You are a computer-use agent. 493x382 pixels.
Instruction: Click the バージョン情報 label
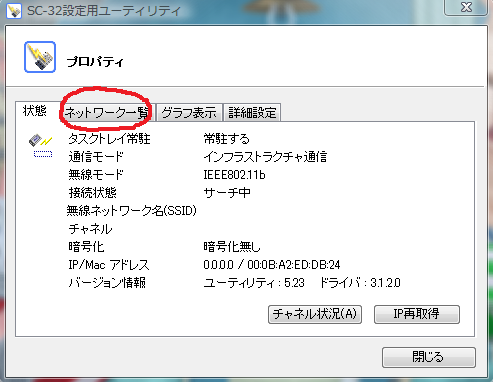[x=107, y=283]
